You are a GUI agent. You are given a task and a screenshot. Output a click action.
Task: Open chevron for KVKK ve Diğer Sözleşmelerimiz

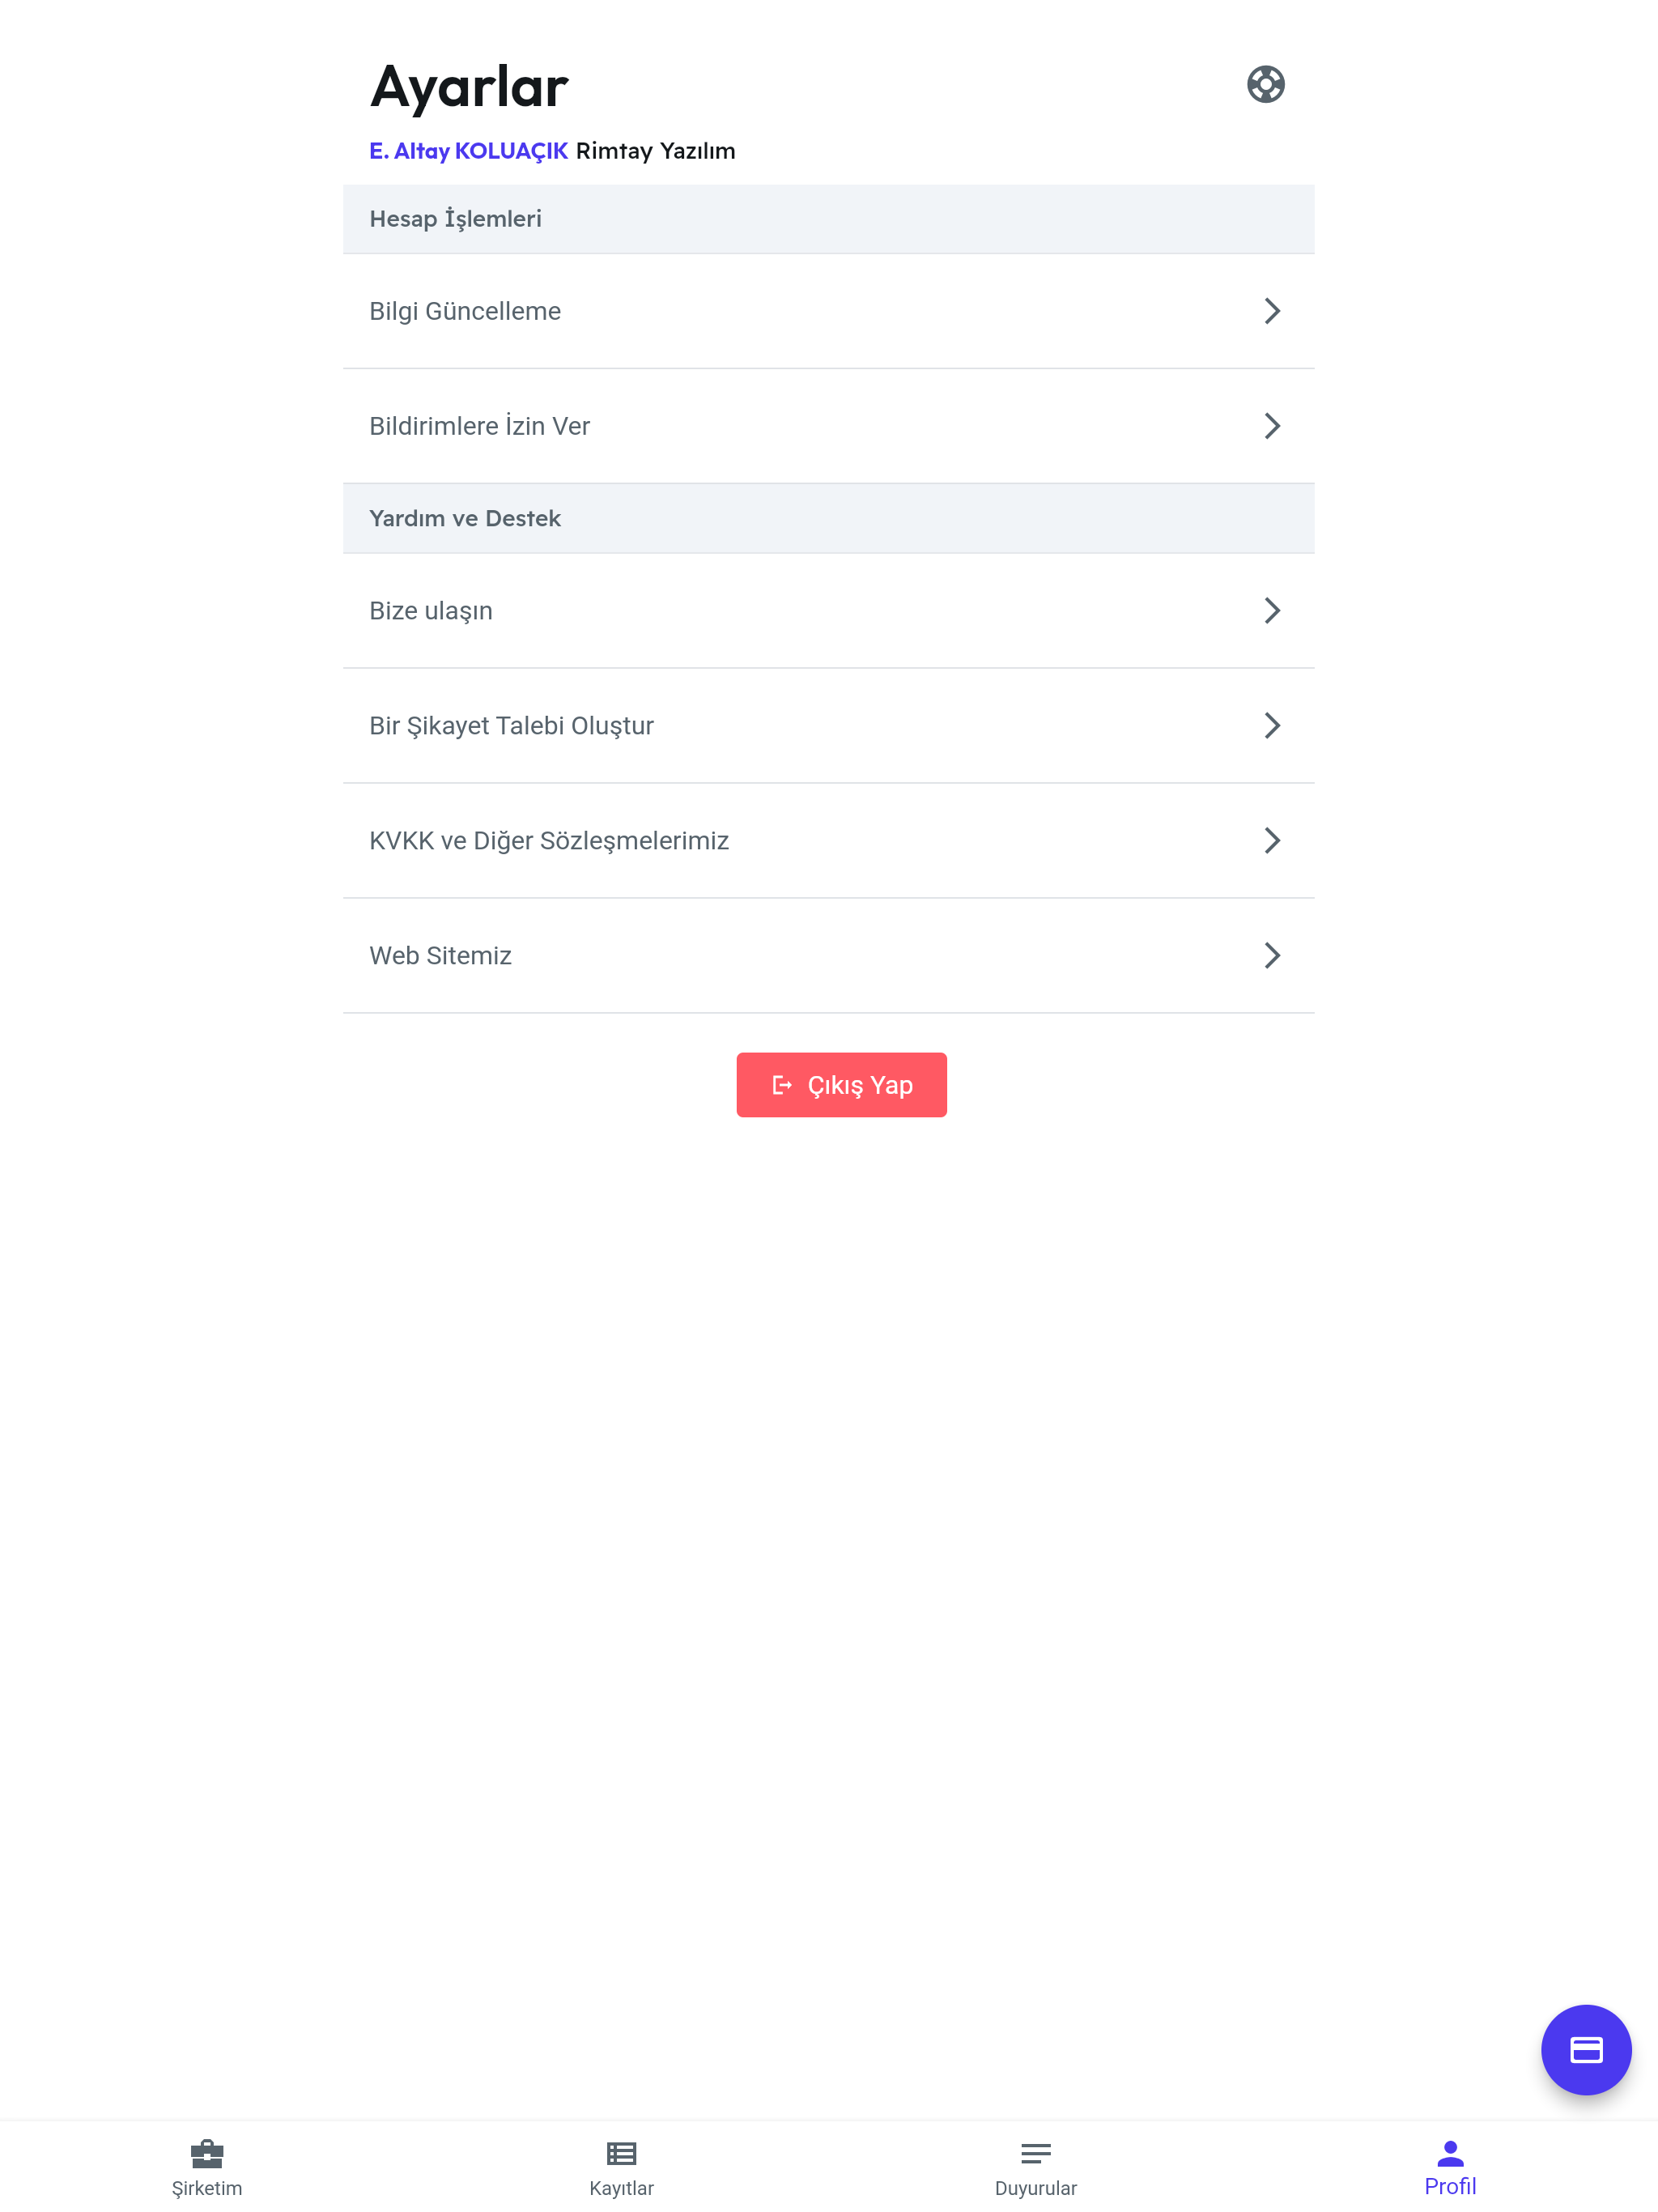click(x=1271, y=841)
